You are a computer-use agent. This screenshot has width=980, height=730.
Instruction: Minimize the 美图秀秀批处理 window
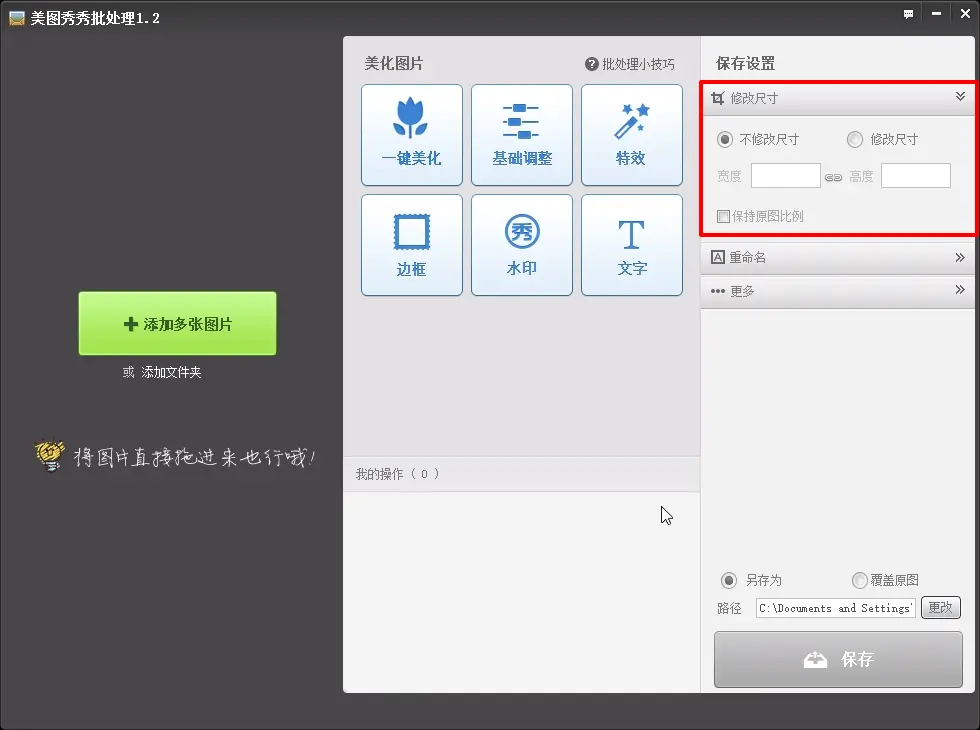(x=936, y=14)
